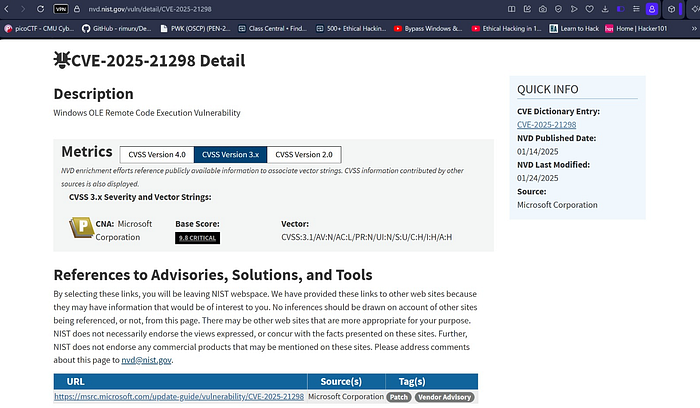Click the share page icon
Viewport: 700px width, 408px height.
[527, 9]
